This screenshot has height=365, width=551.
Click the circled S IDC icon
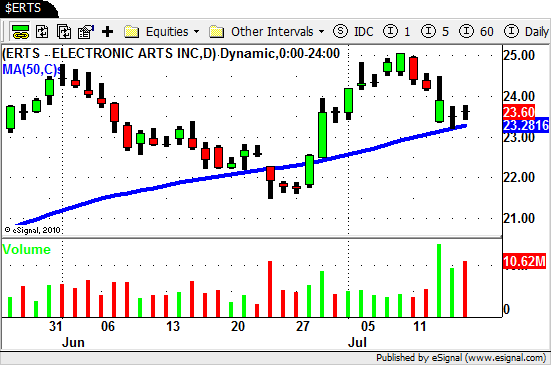(x=340, y=32)
